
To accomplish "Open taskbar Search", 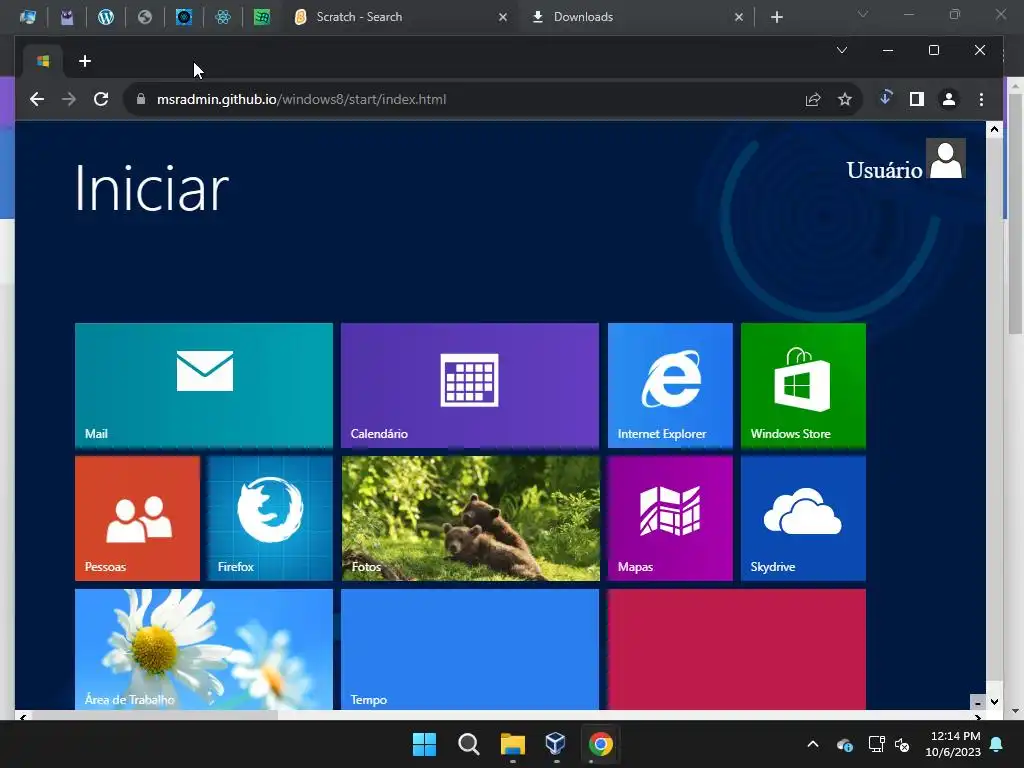I will tap(469, 744).
